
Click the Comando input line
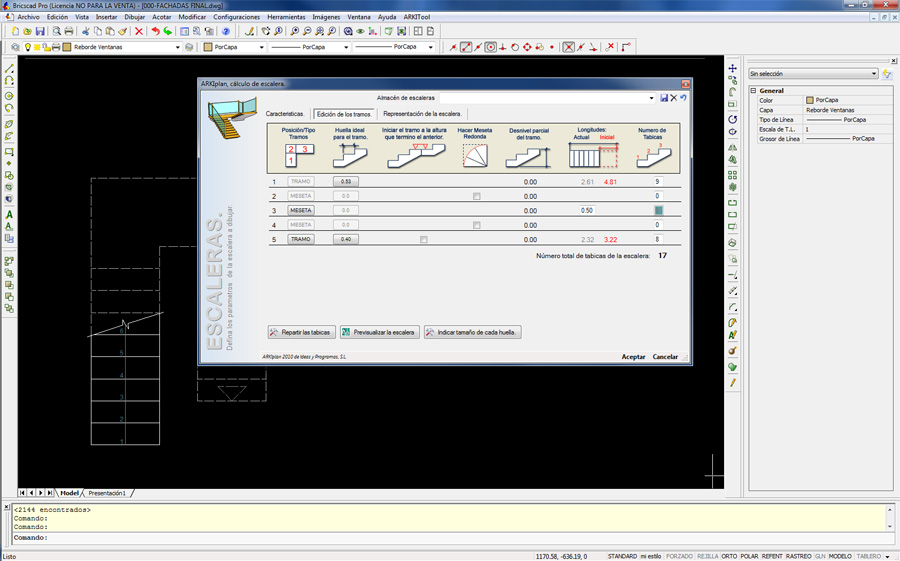451,538
